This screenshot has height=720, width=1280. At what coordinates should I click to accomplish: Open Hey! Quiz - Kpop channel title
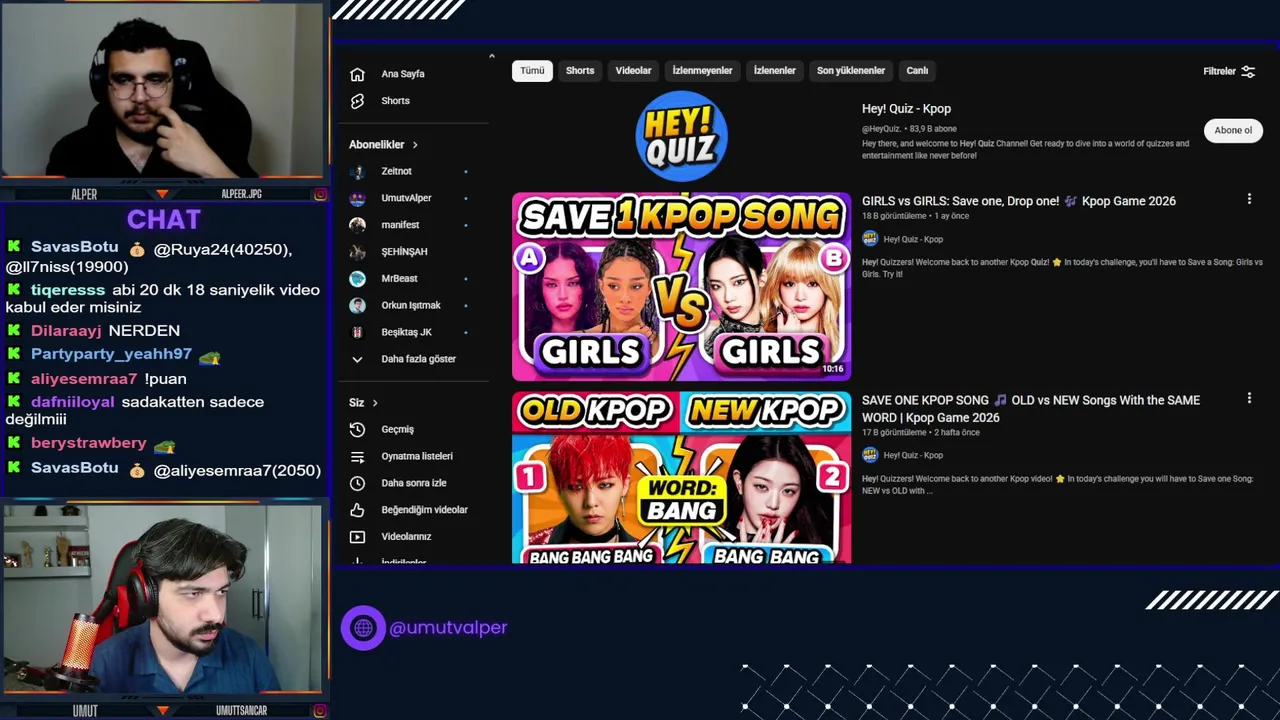906,109
